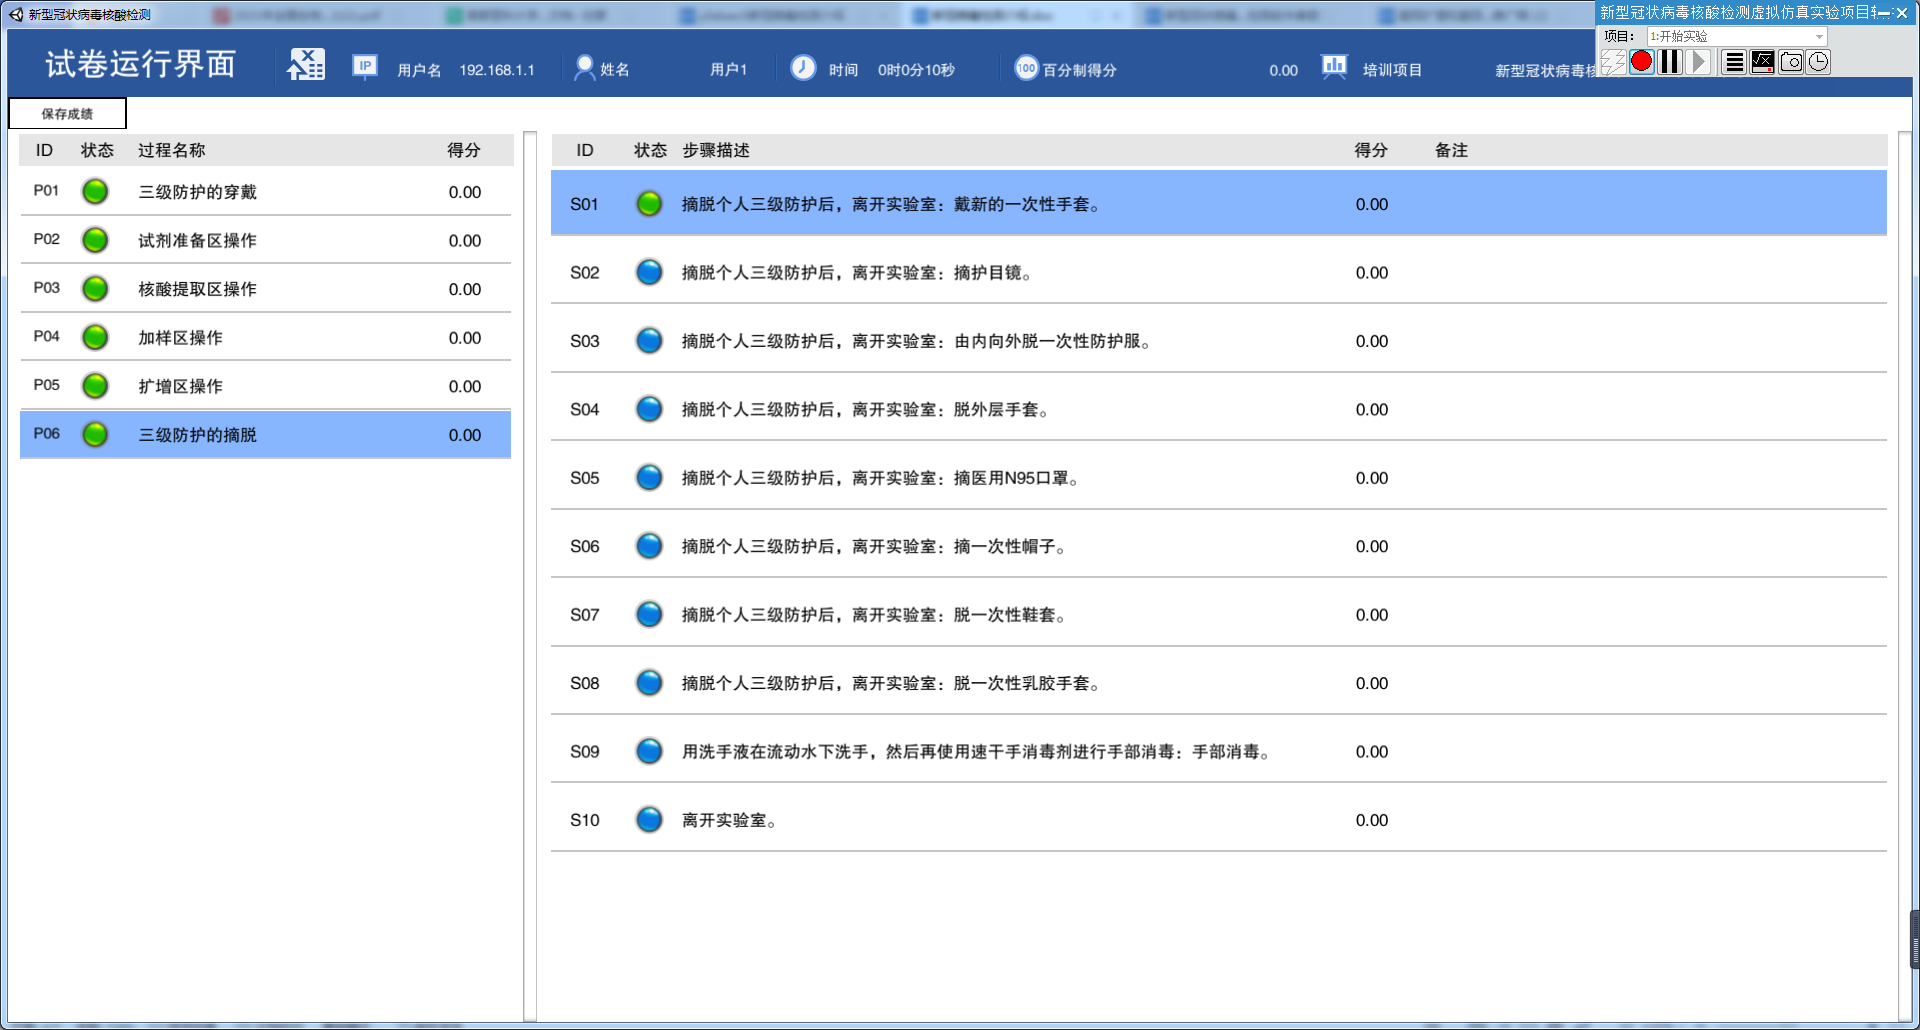Pause the experiment with the pause button

[x=1670, y=62]
